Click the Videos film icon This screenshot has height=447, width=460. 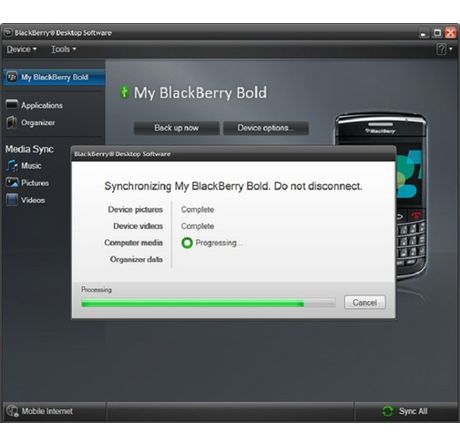(x=12, y=200)
